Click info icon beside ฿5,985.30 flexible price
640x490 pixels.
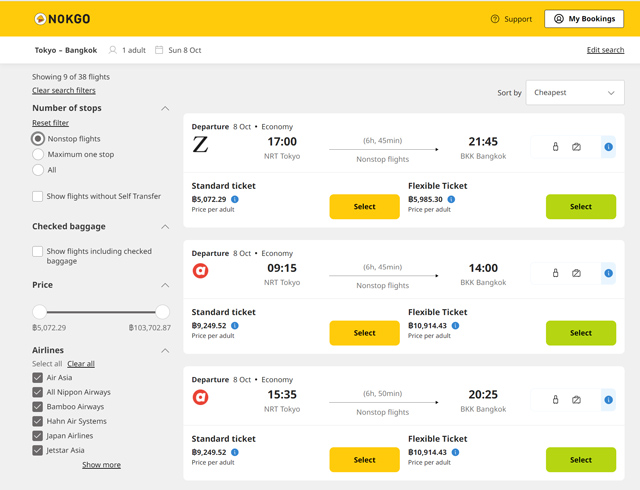[451, 199]
